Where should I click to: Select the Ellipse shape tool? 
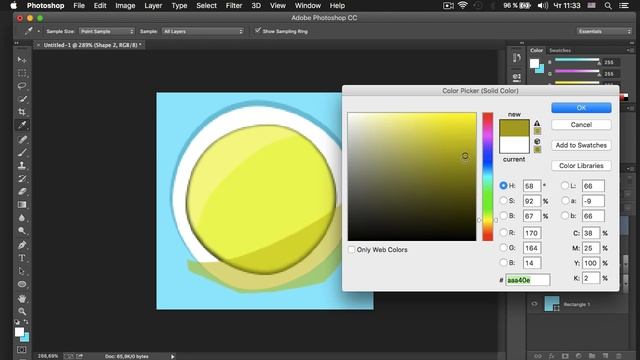point(22,284)
